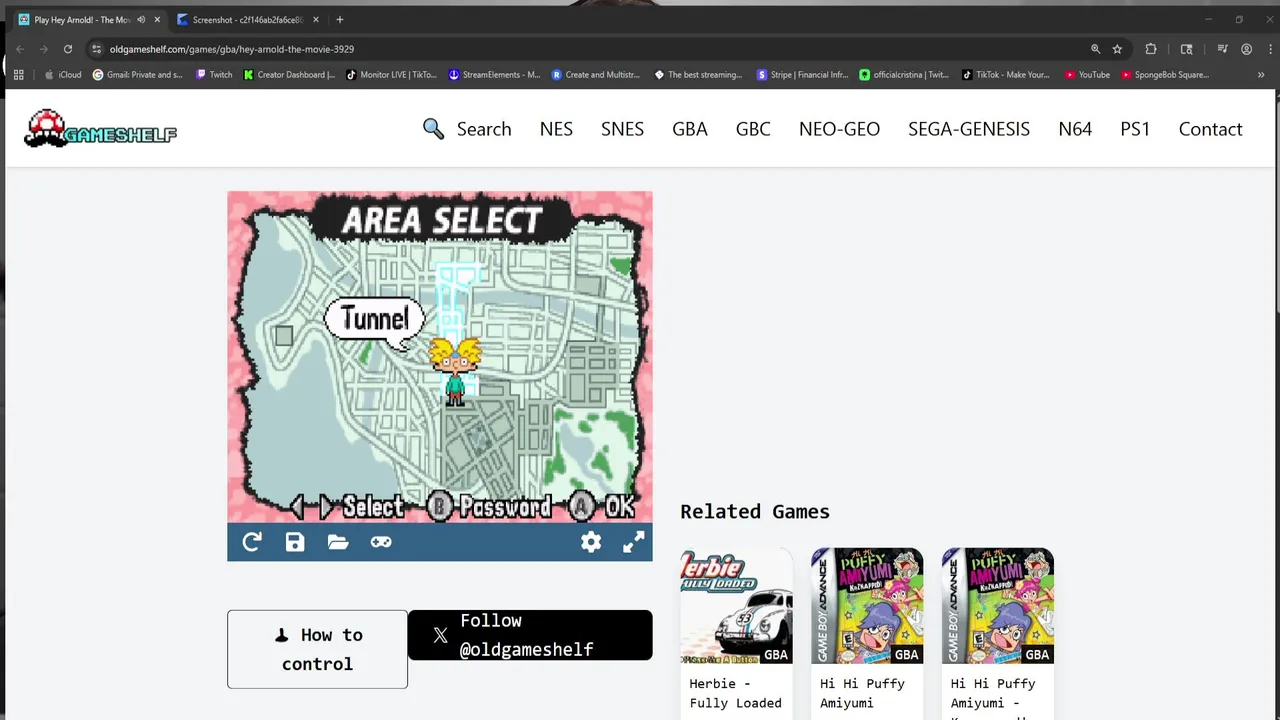1280x720 pixels.
Task: Click the GameShelf mushroom logo
Action: (x=100, y=128)
